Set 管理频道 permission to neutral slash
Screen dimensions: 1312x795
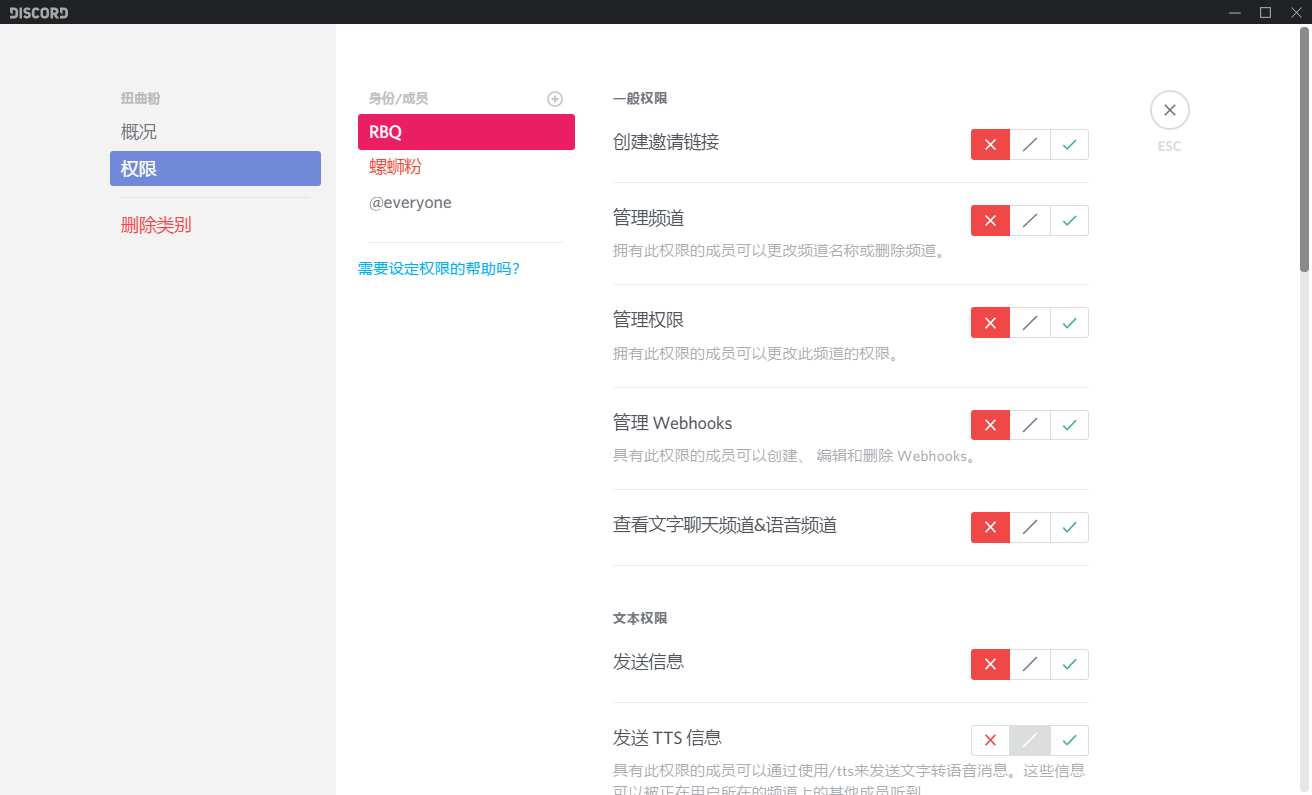pyautogui.click(x=1030, y=220)
